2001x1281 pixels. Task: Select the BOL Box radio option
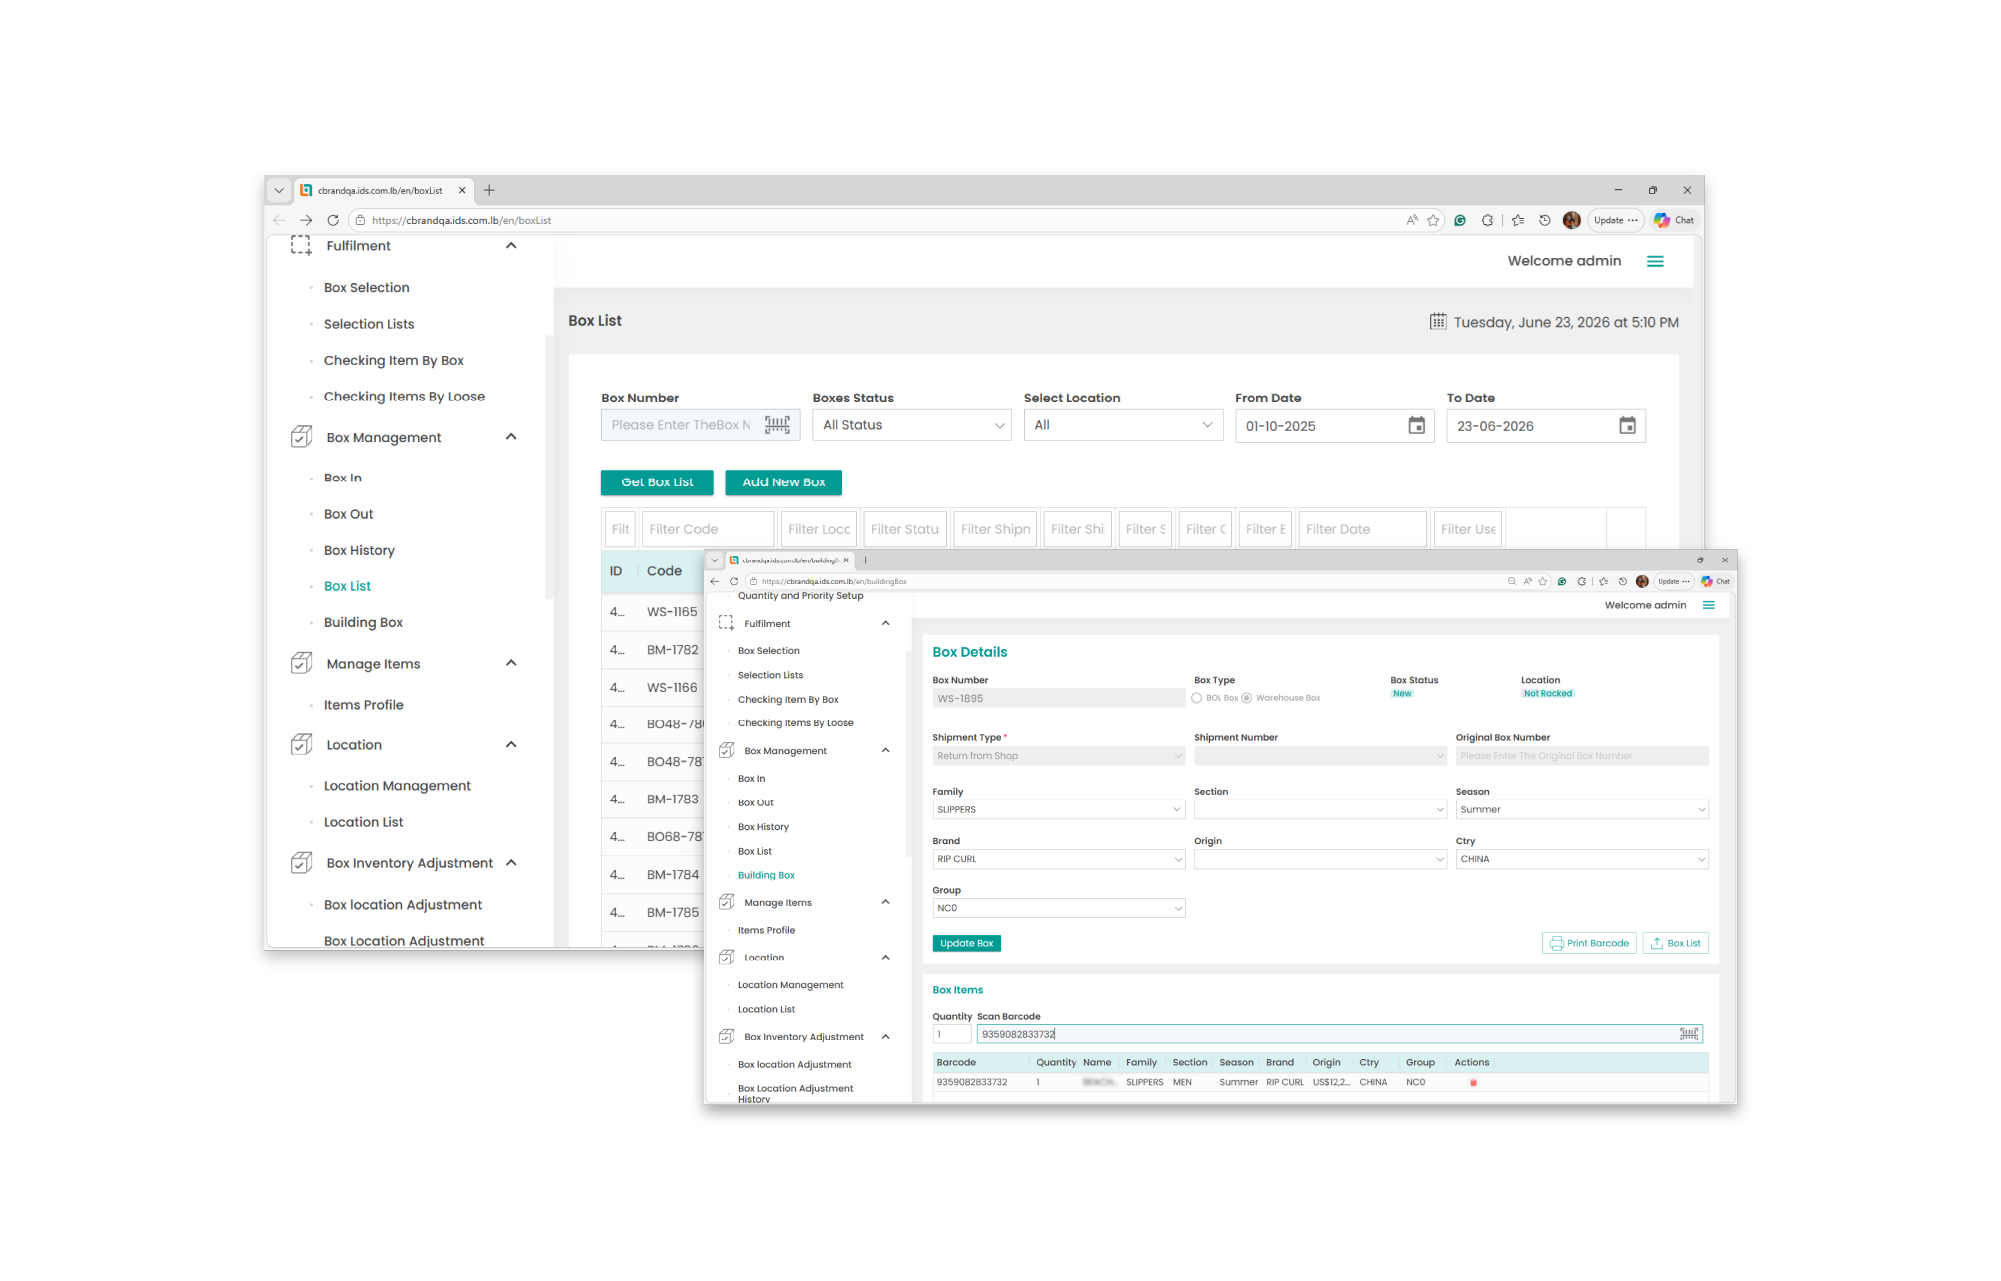click(1197, 698)
